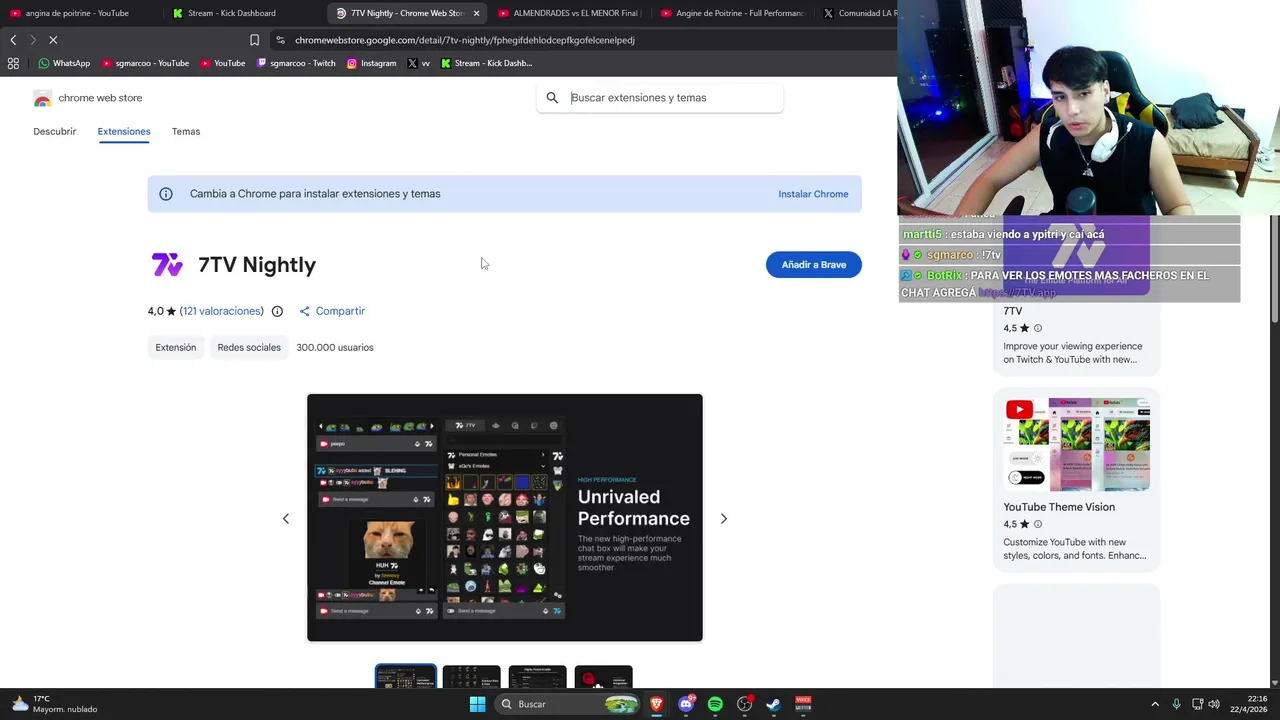This screenshot has width=1280, height=720.
Task: Open Voicemeeter from the taskbar
Action: (803, 704)
